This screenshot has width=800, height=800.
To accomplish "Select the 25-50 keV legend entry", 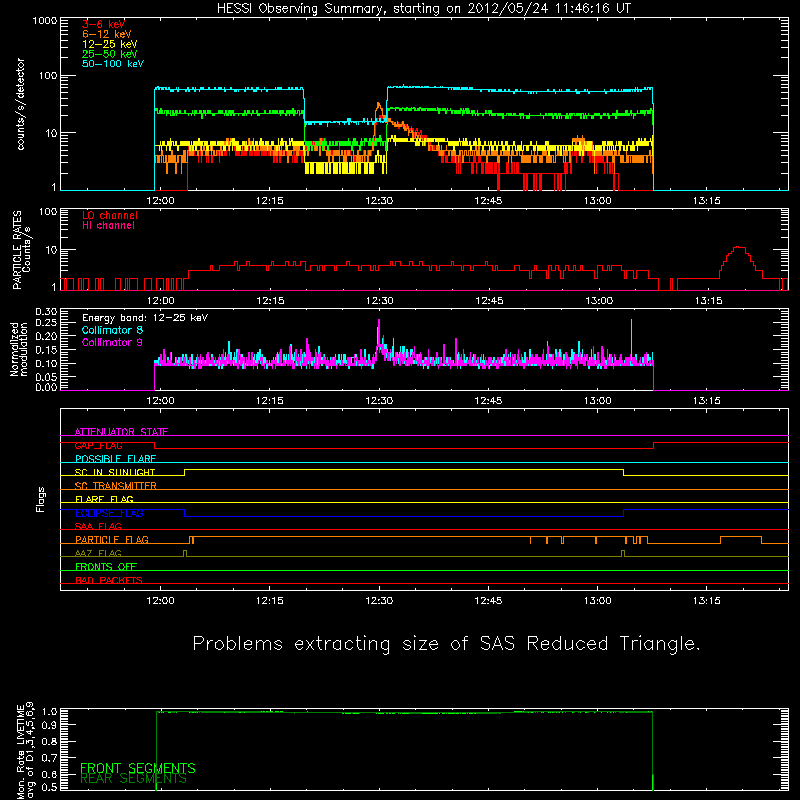I will [109, 54].
